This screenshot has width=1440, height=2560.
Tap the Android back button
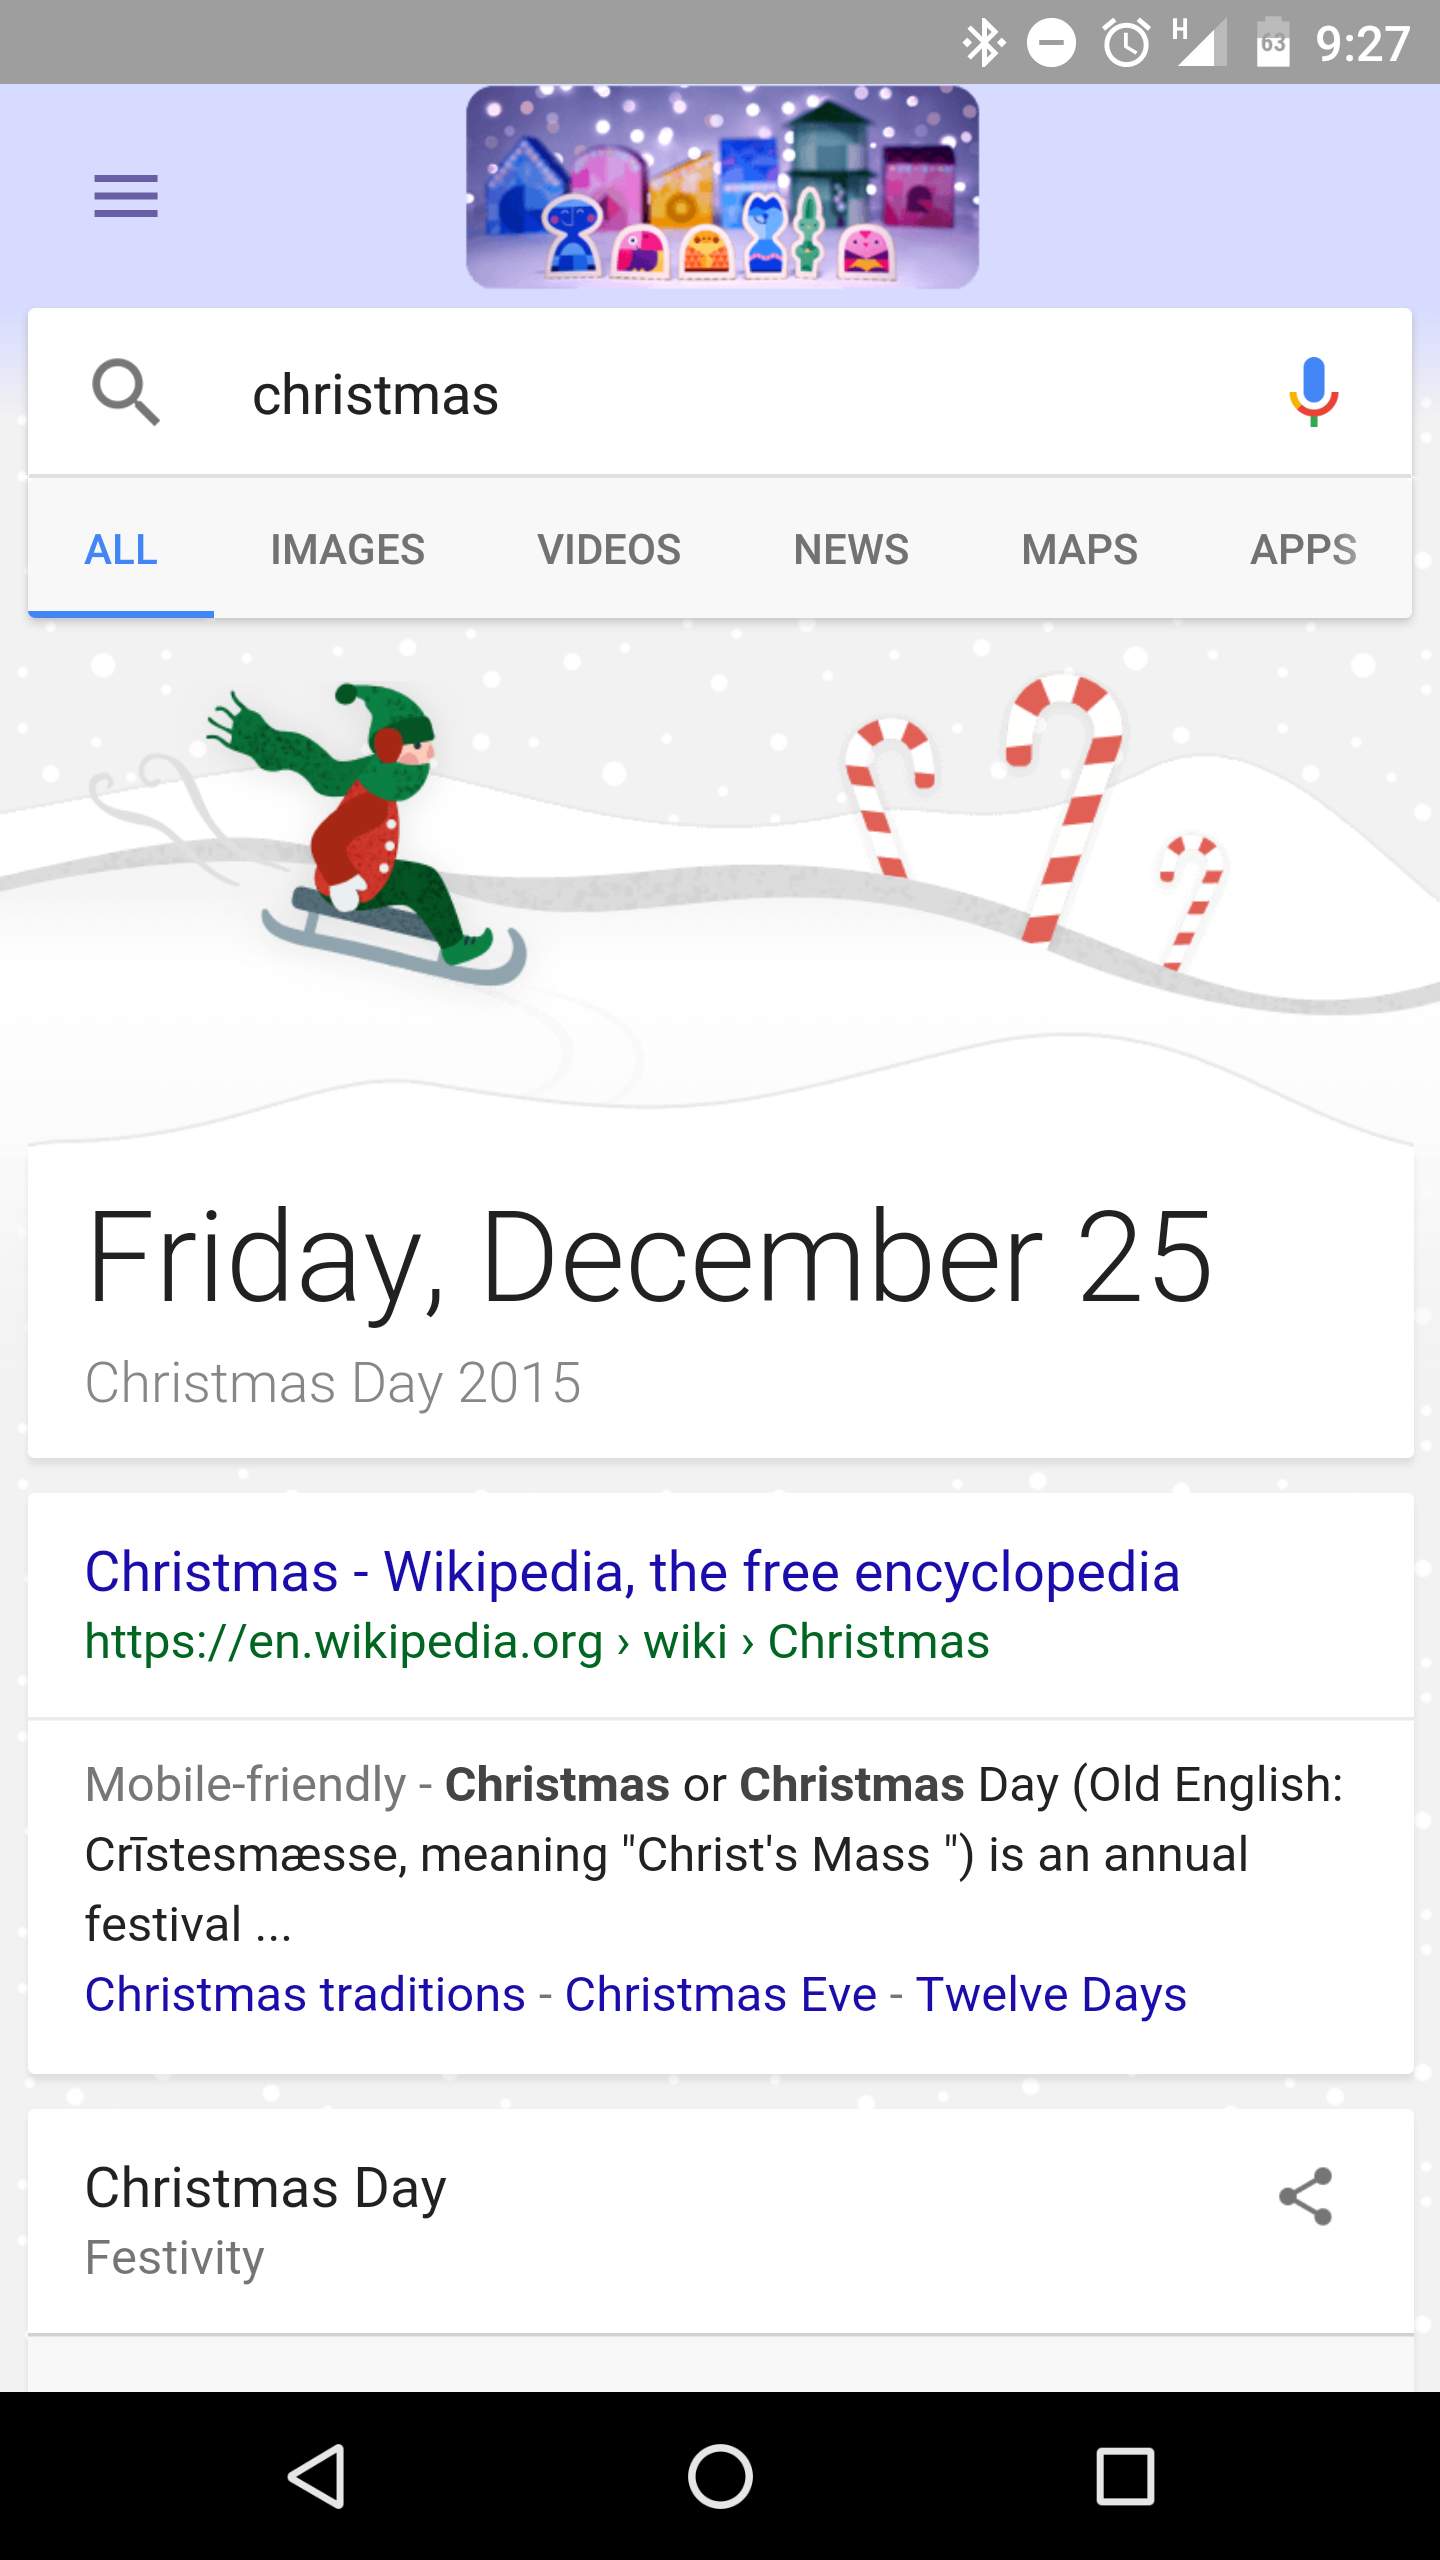click(x=317, y=2476)
